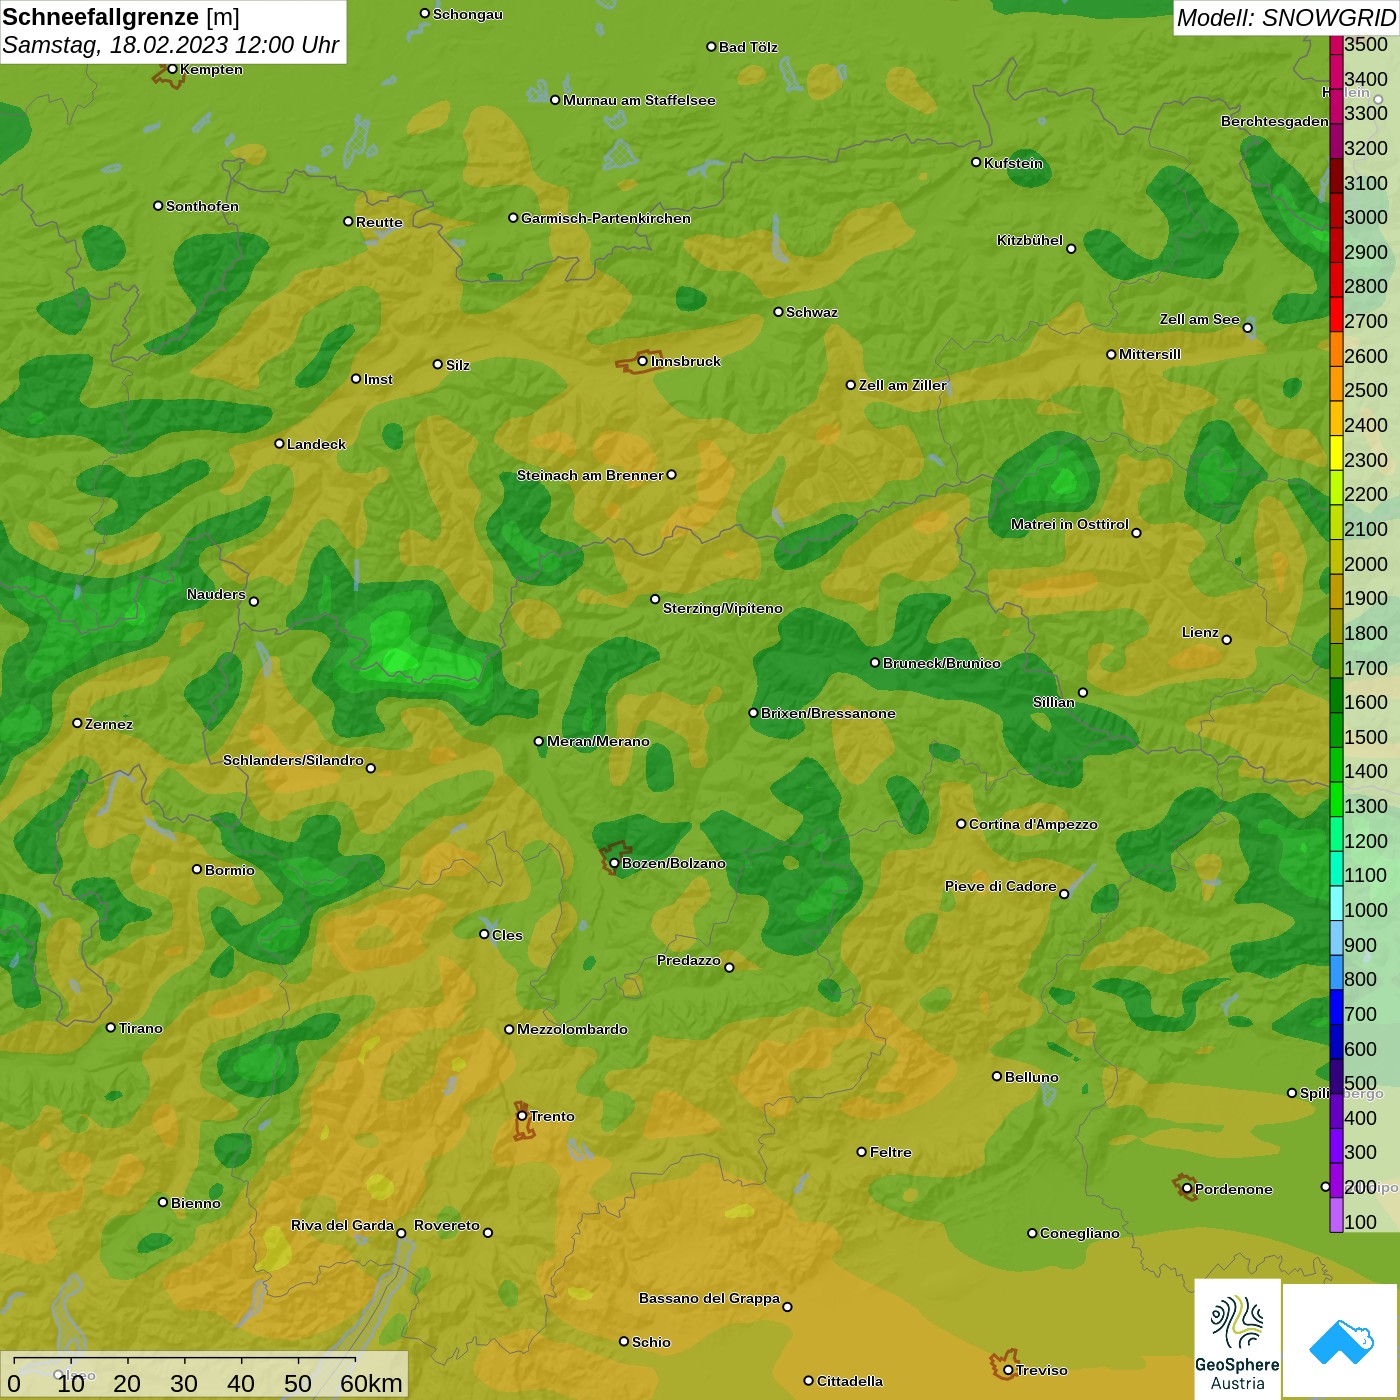Click the Belluno label
Screen dimensions: 1400x1400
click(x=1032, y=1077)
